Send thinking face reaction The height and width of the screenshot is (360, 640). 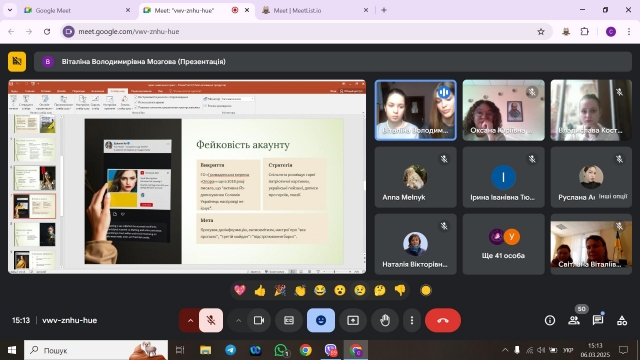(380, 290)
